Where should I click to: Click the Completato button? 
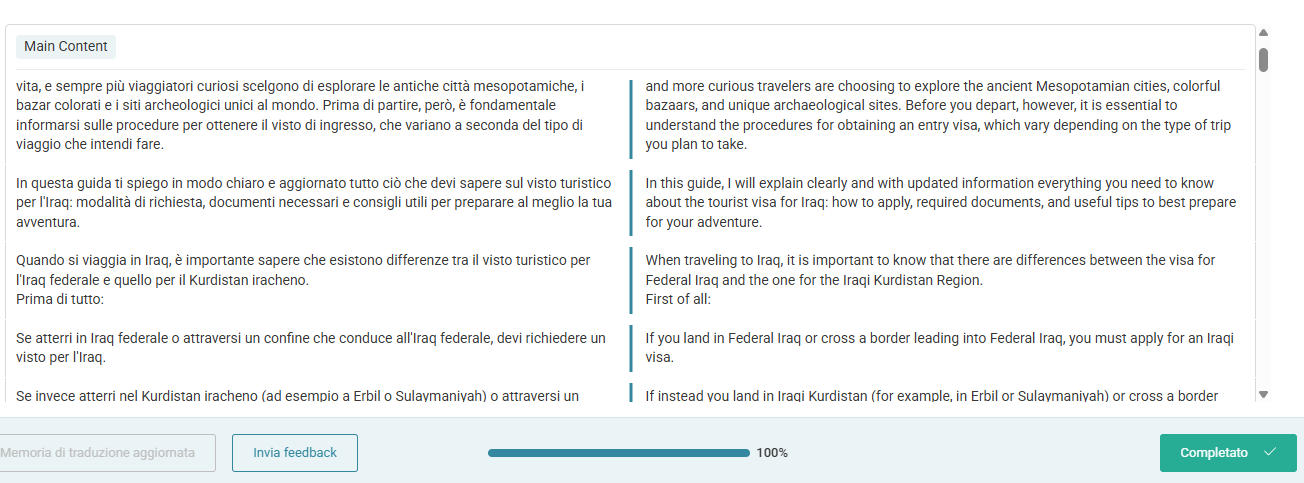(1228, 453)
